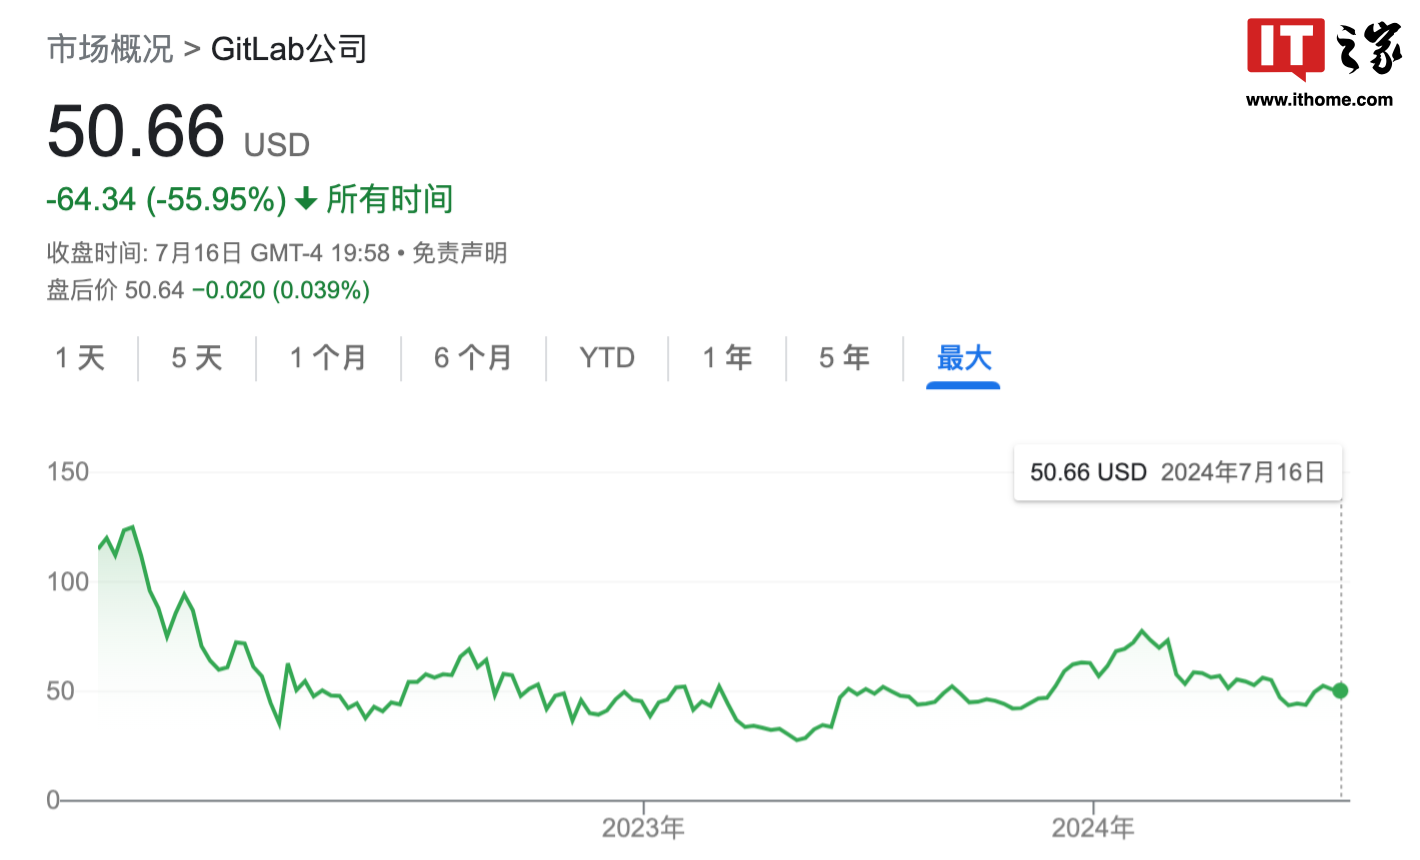
Task: Click the price tooltip showing 50.66 USD
Action: (1177, 472)
